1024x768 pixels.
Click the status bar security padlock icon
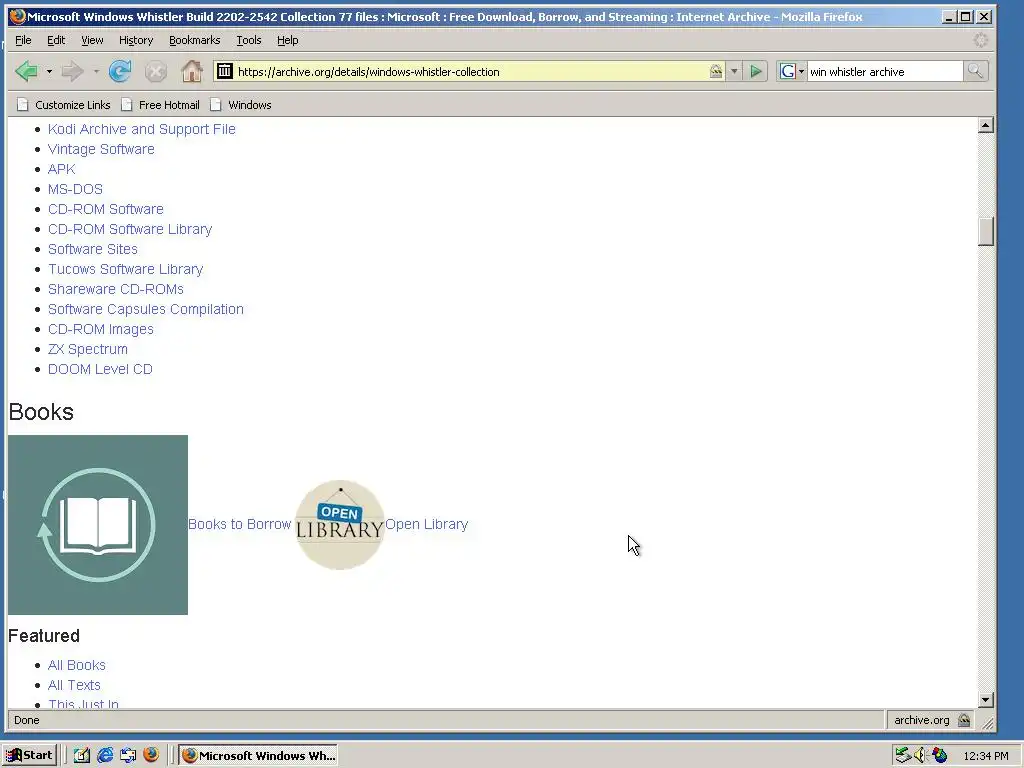pos(964,720)
